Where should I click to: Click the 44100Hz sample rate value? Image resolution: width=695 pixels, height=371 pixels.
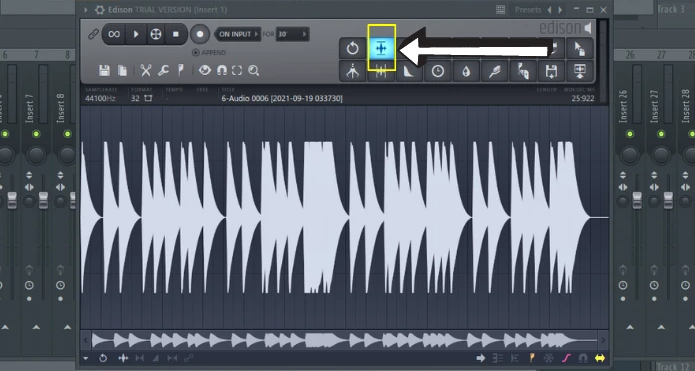click(x=100, y=98)
